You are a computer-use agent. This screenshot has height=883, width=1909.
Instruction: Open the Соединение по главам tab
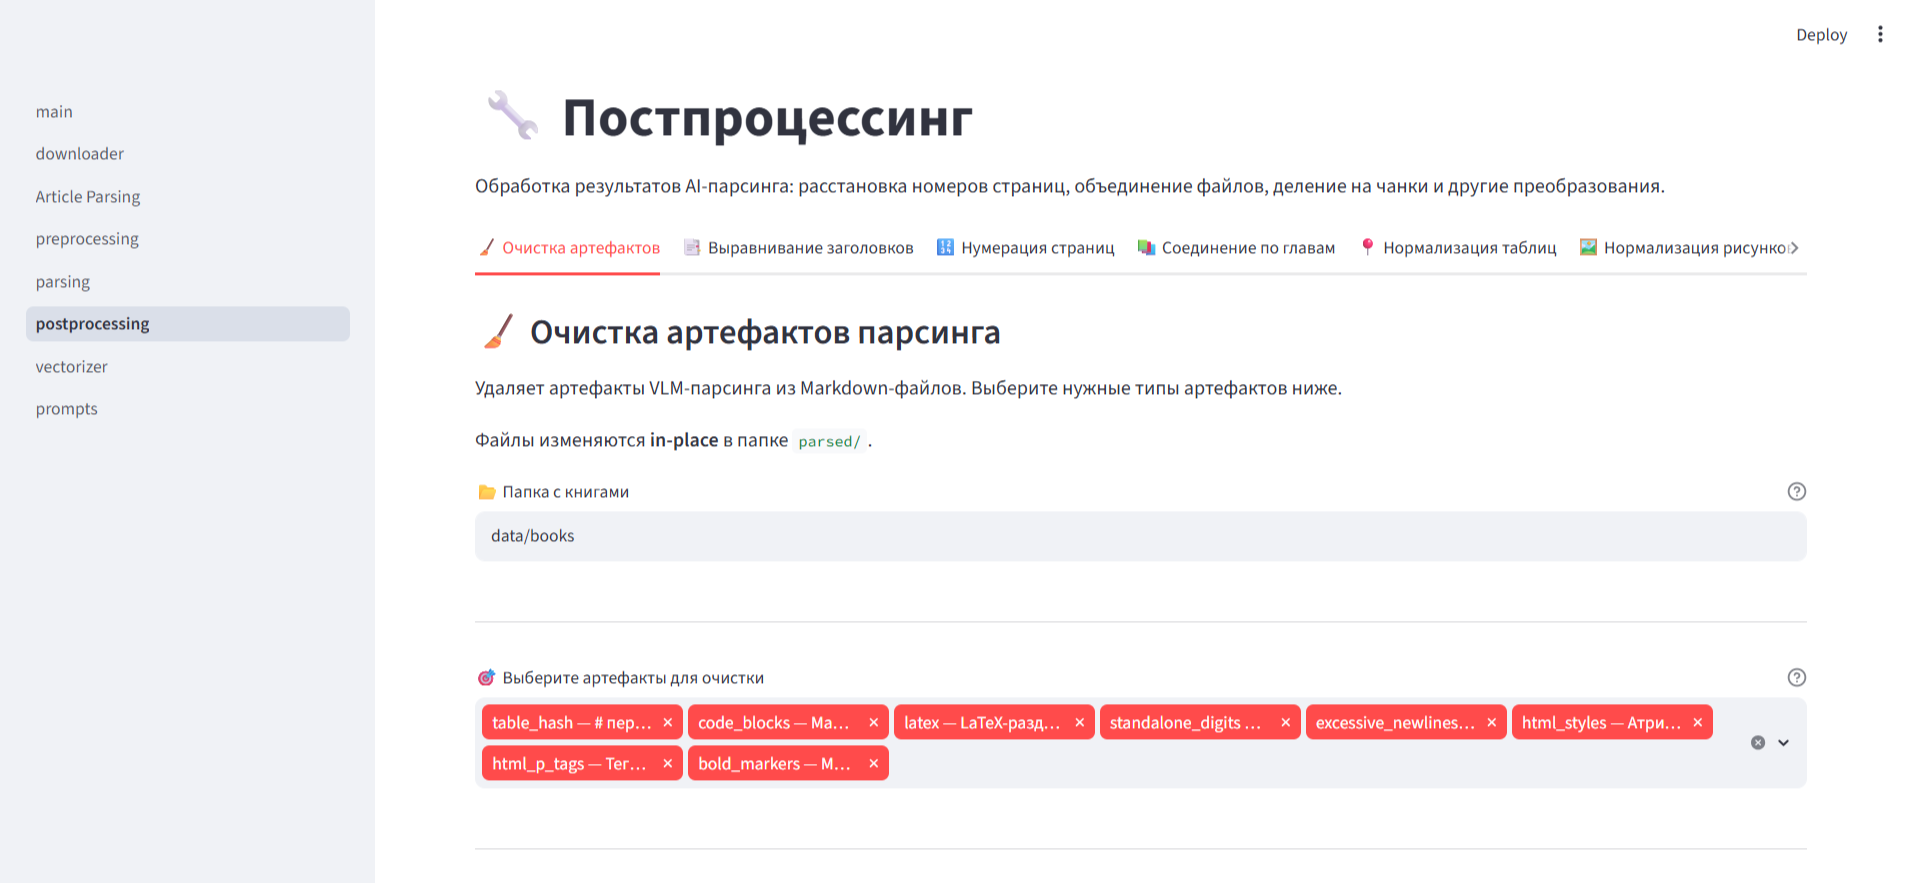click(x=1236, y=248)
